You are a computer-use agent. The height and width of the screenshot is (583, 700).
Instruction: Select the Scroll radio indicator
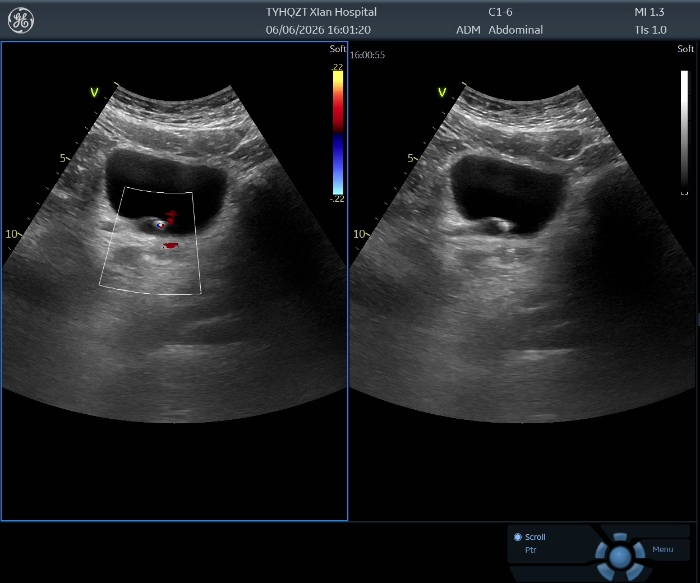coord(518,537)
